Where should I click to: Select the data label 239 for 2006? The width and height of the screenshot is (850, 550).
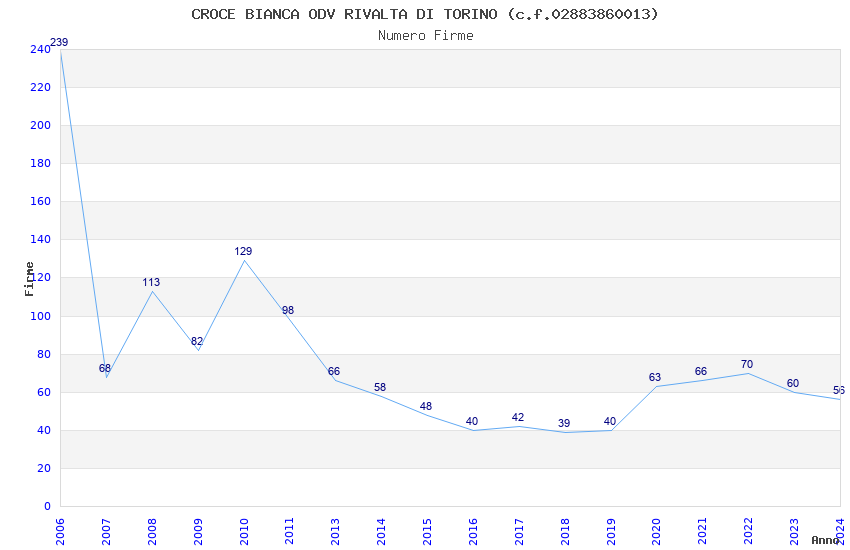[59, 42]
